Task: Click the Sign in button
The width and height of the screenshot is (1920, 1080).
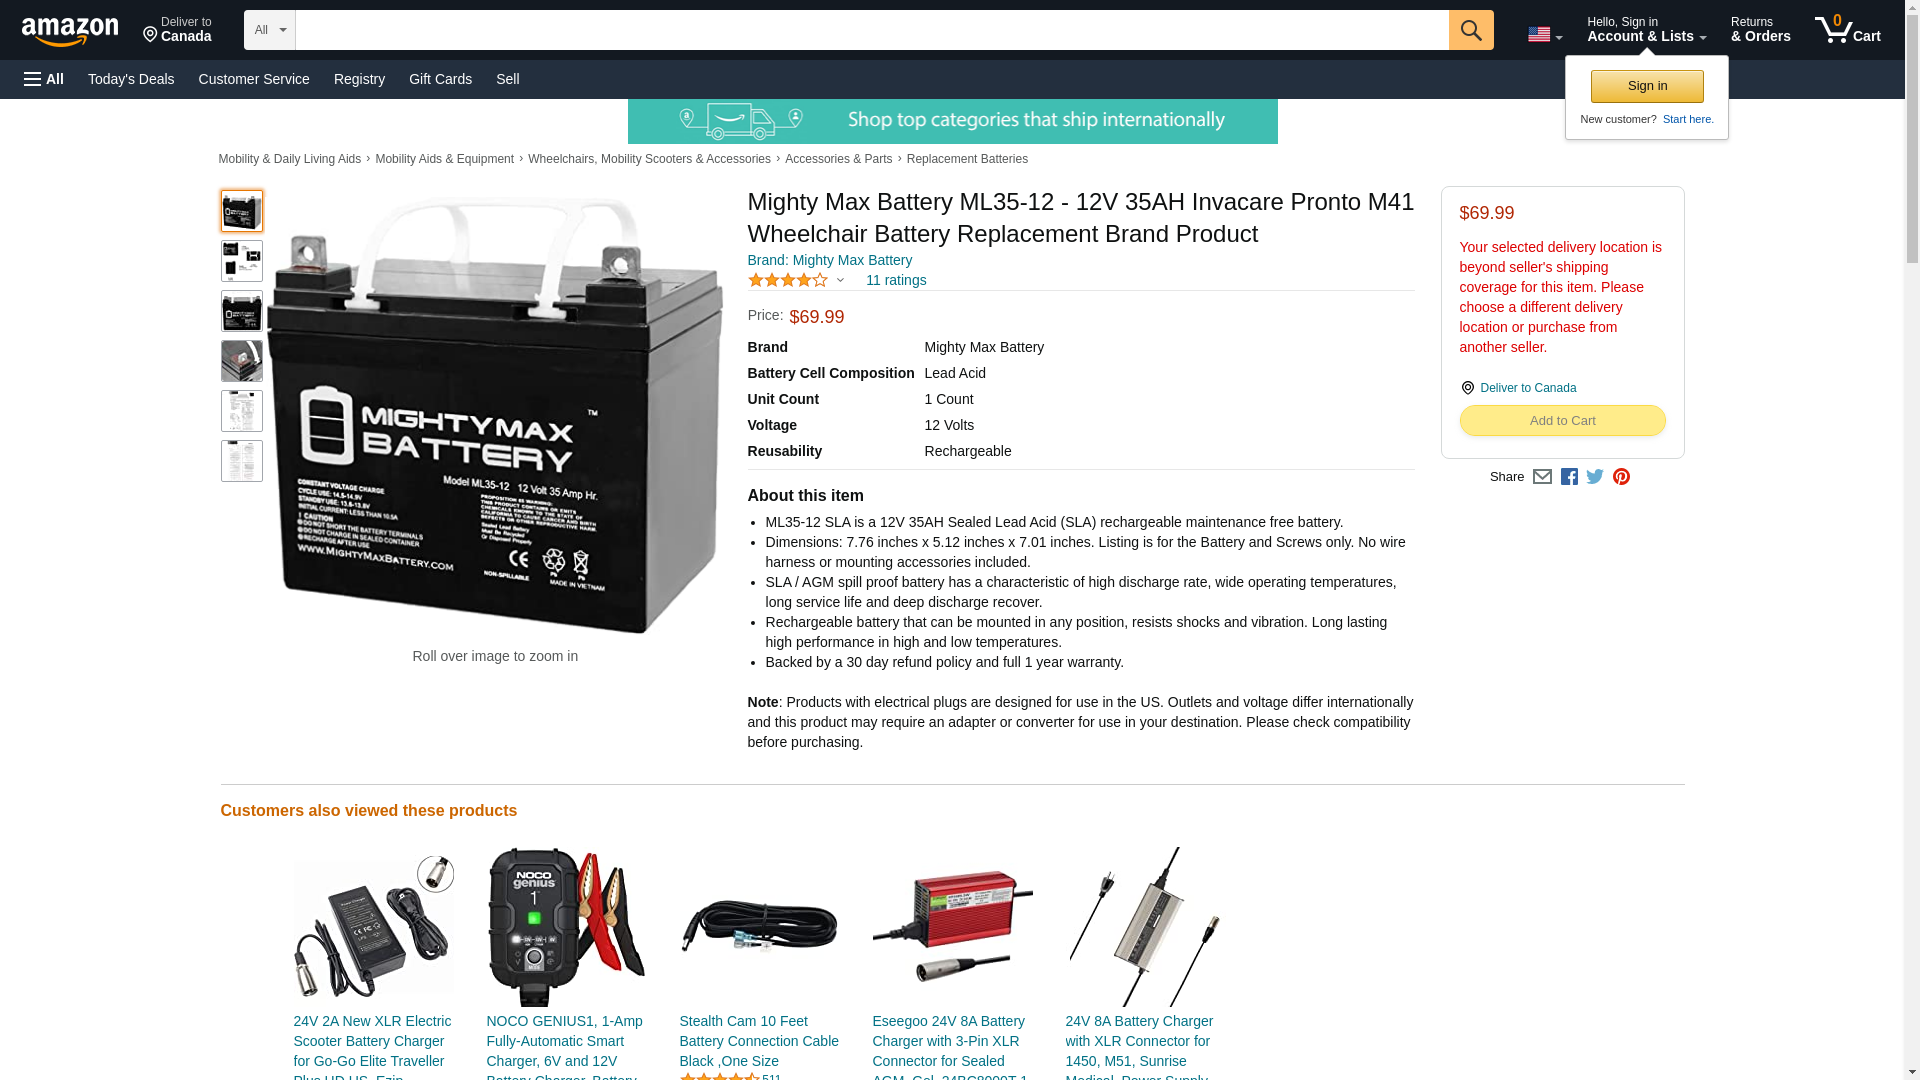Action: (x=1647, y=86)
